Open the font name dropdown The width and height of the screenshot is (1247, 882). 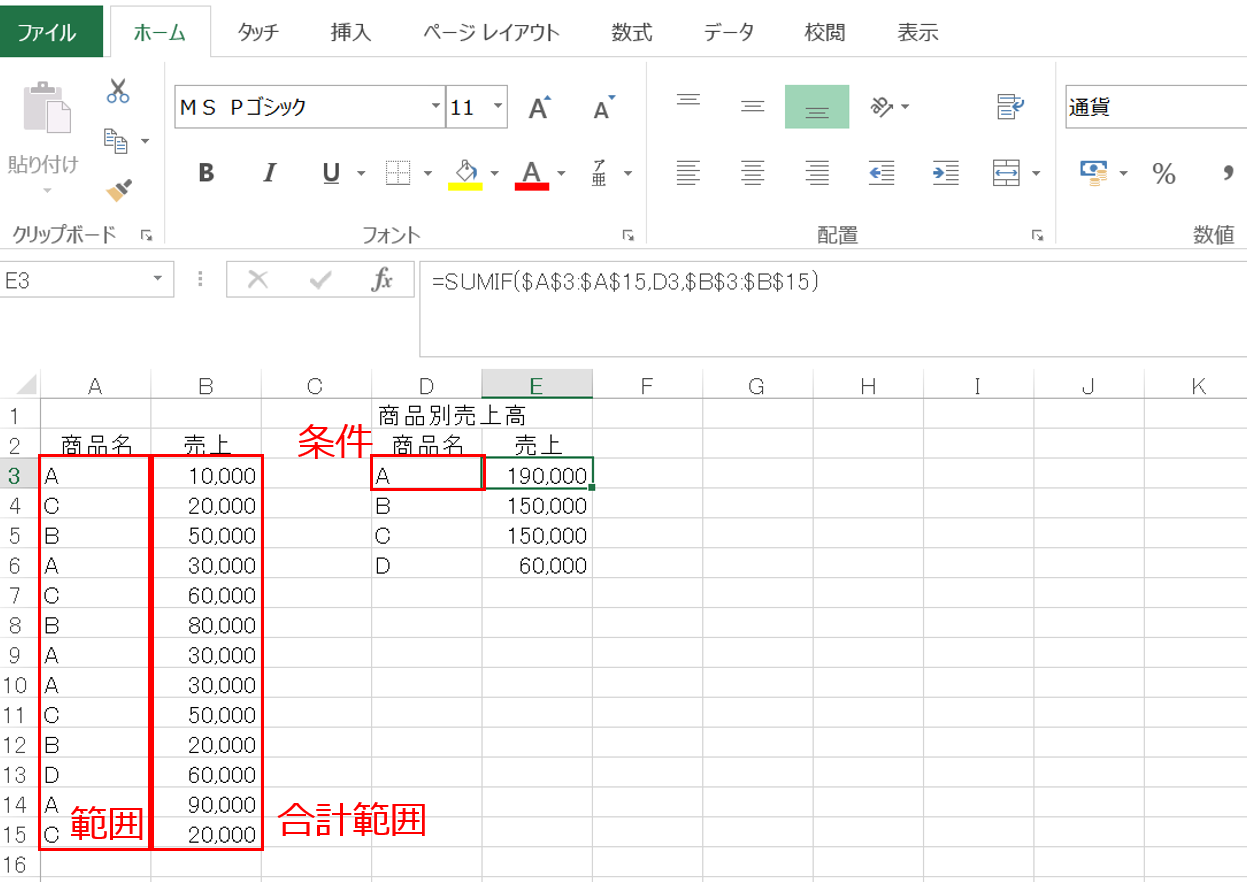tap(435, 107)
